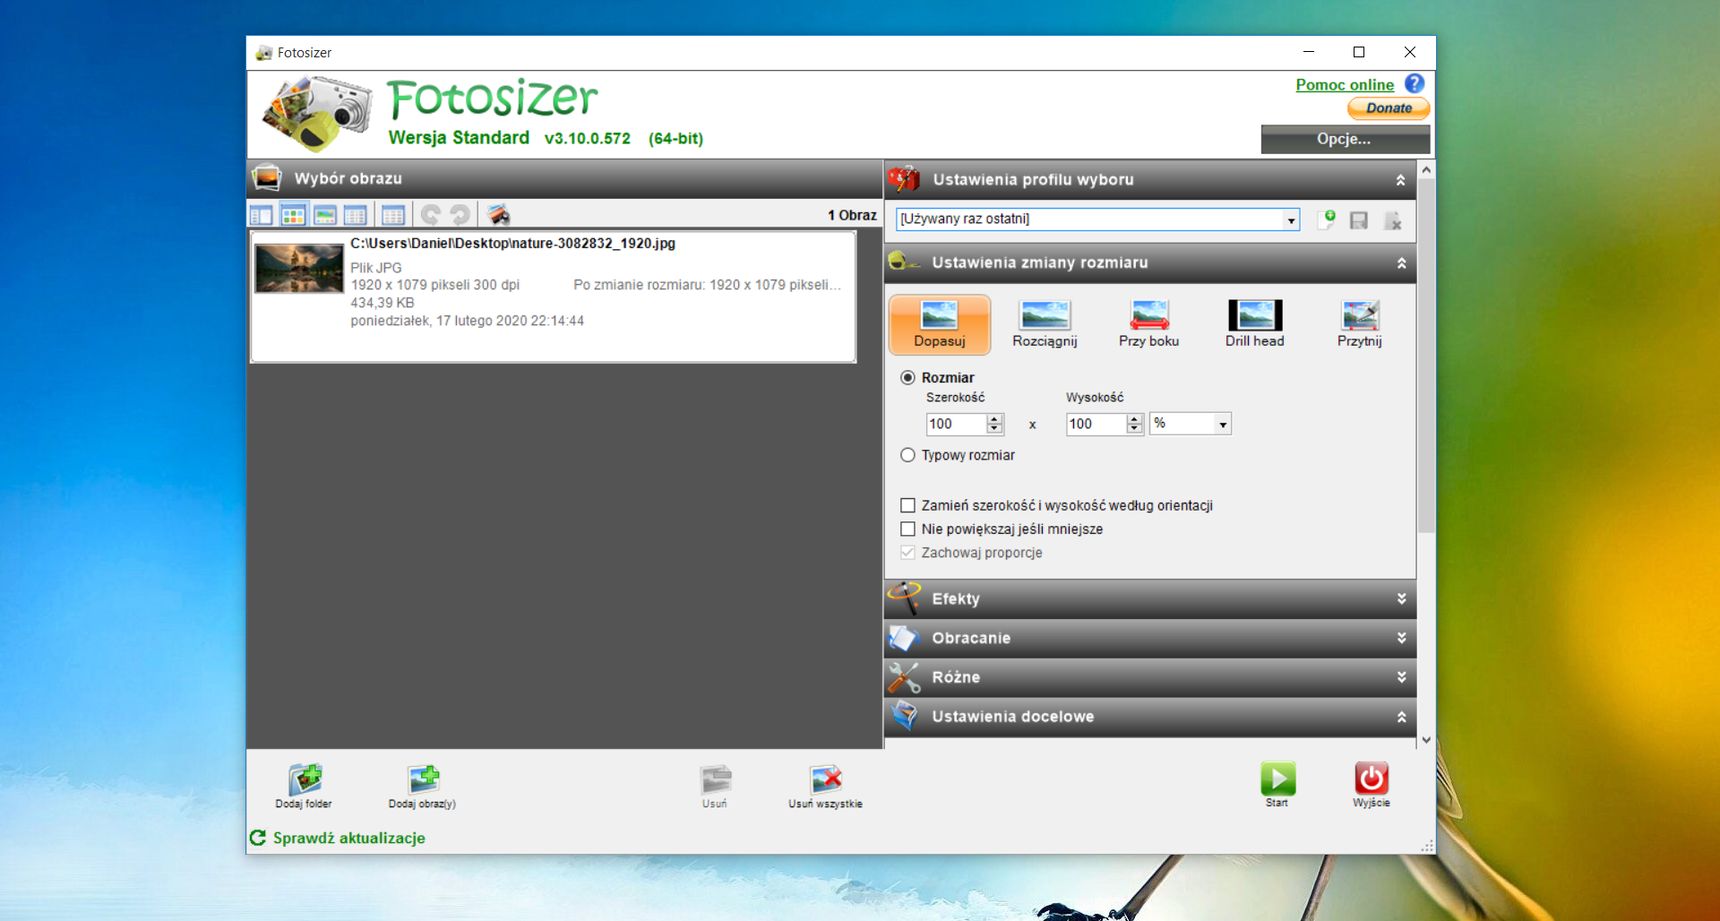
Task: Click the Wybór obrazu panel header
Action: pyautogui.click(x=565, y=179)
